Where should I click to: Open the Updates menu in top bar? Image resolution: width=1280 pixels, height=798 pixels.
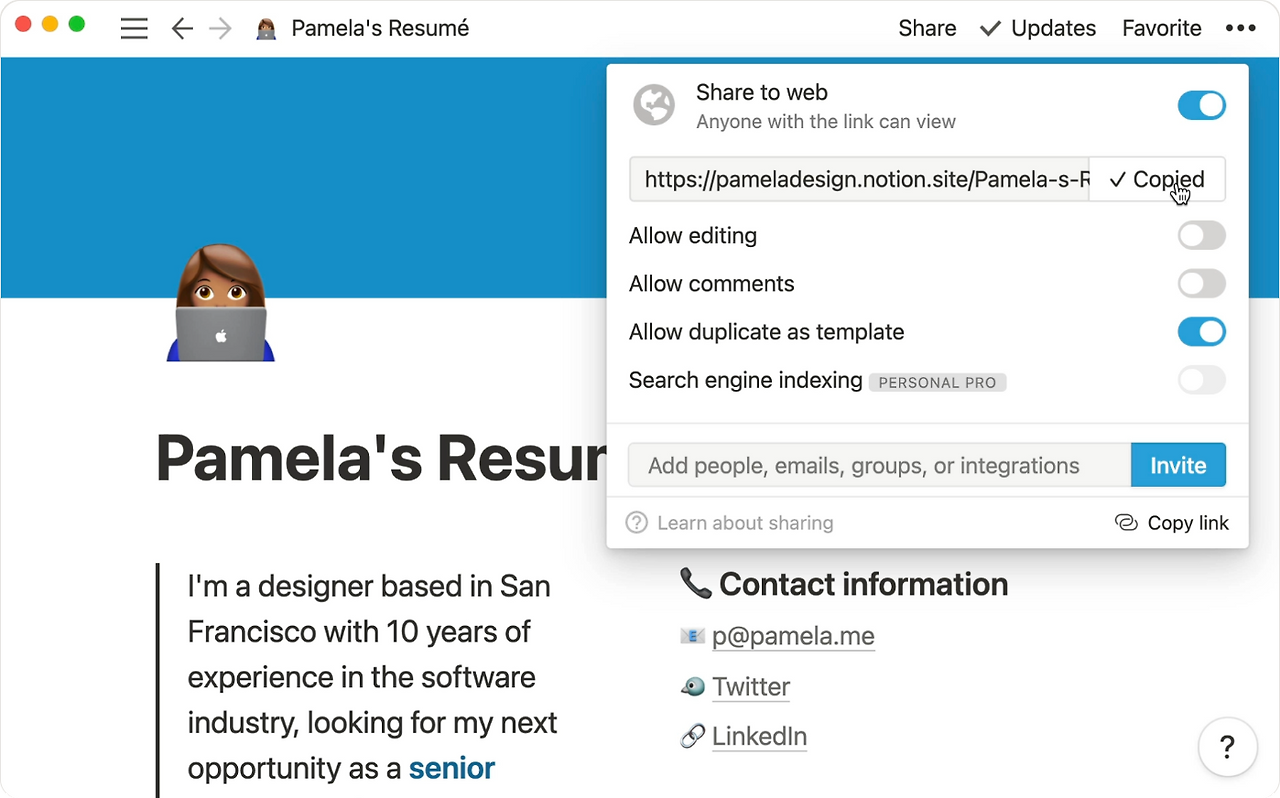pyautogui.click(x=1038, y=28)
